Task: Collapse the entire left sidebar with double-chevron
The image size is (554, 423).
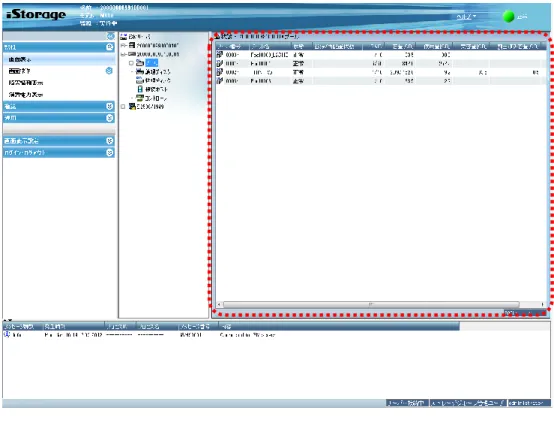Action: (x=110, y=36)
